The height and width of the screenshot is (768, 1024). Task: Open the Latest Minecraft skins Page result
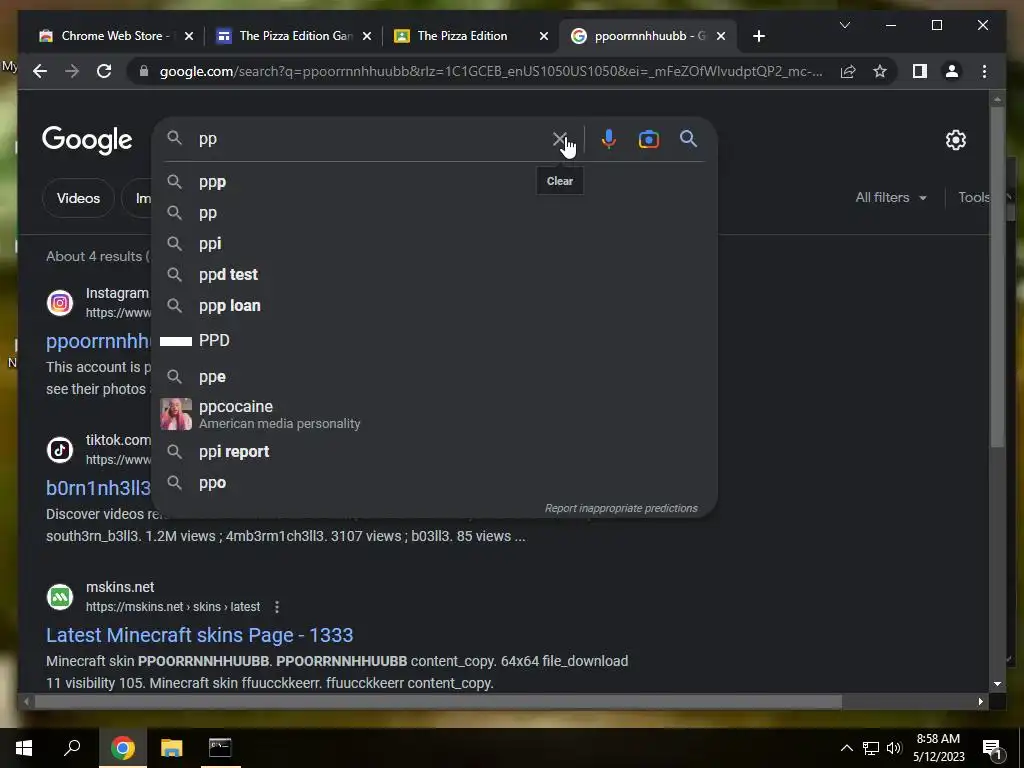200,635
